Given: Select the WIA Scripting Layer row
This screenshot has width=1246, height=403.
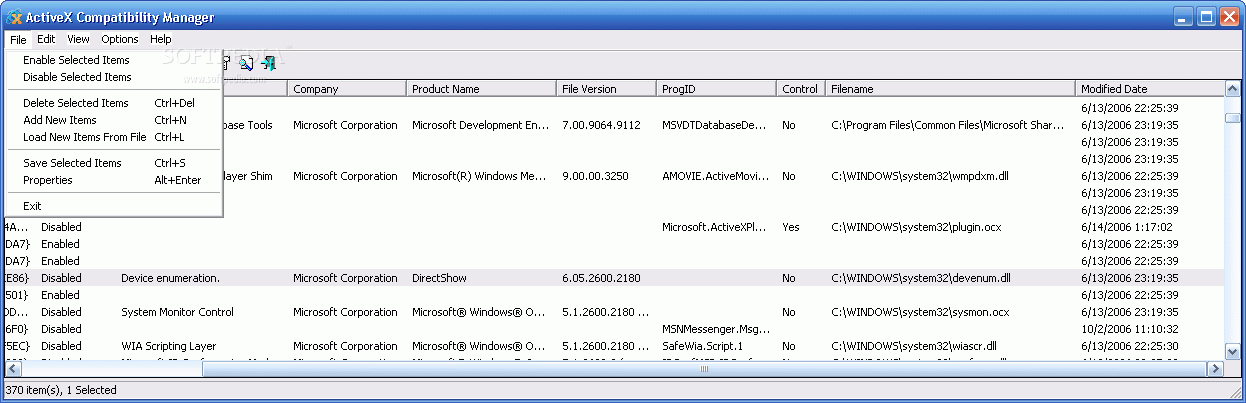Looking at the screenshot, I should point(614,346).
